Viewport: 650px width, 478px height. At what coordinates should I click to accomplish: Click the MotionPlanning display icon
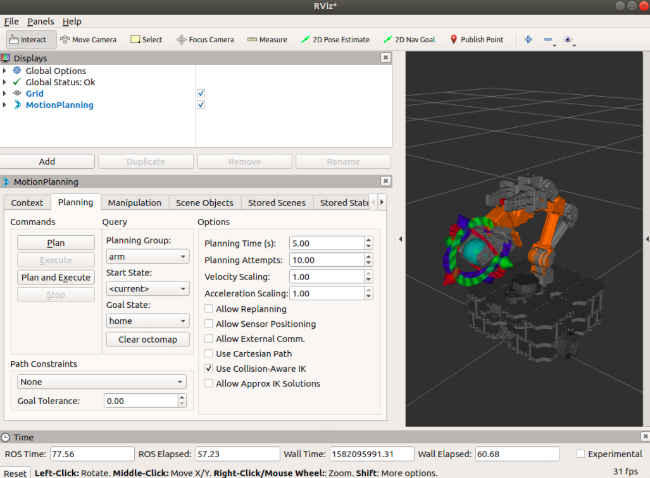(17, 104)
